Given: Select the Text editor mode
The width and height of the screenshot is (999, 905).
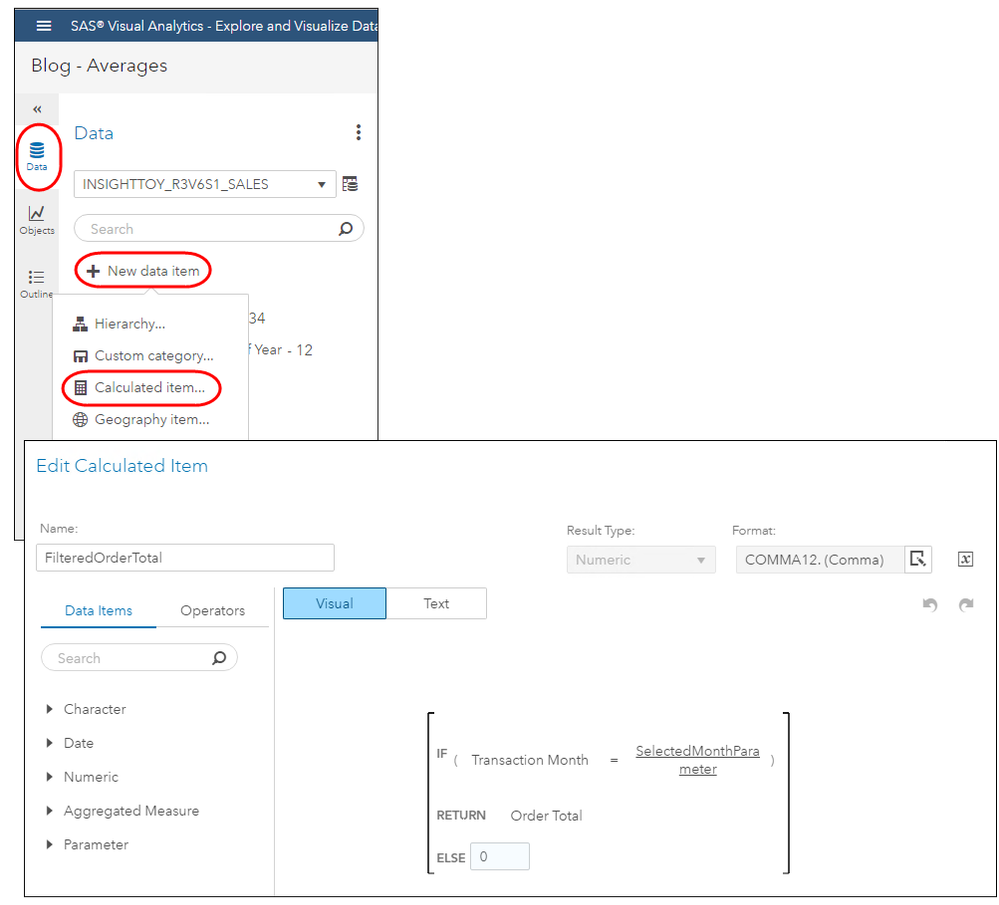Looking at the screenshot, I should tap(436, 603).
